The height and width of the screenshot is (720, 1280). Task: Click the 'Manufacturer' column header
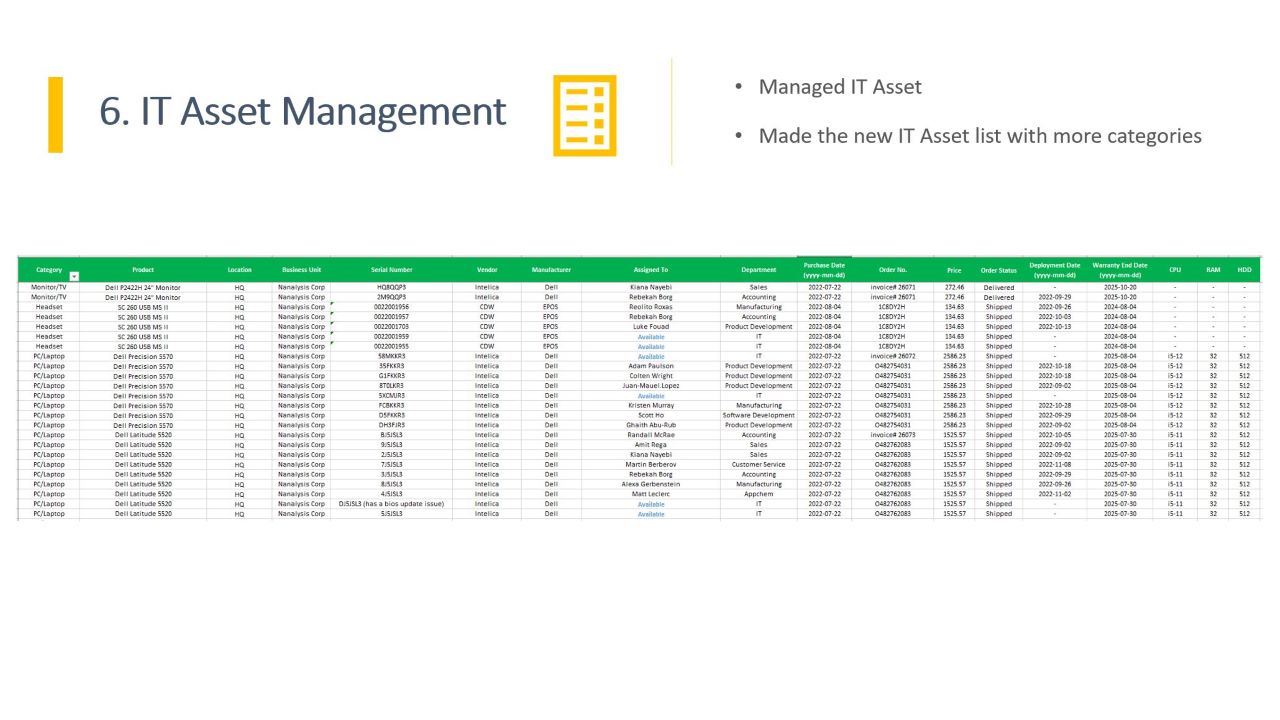[x=551, y=270]
